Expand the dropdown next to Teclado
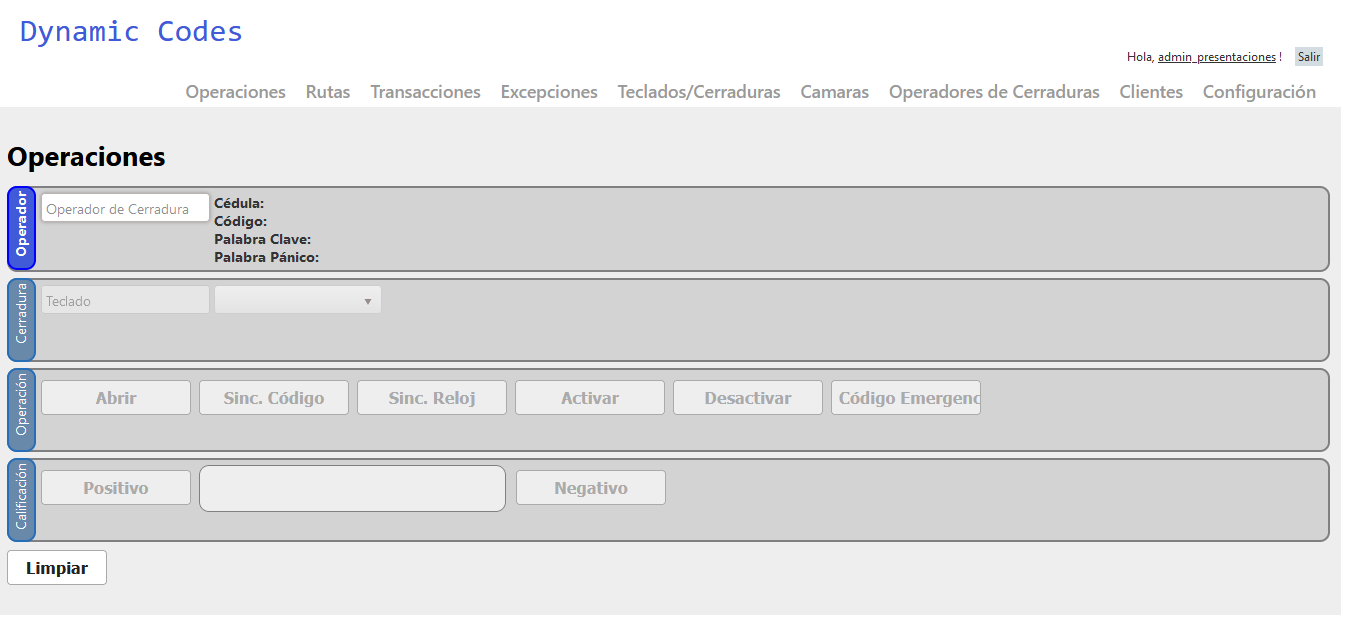 click(298, 300)
